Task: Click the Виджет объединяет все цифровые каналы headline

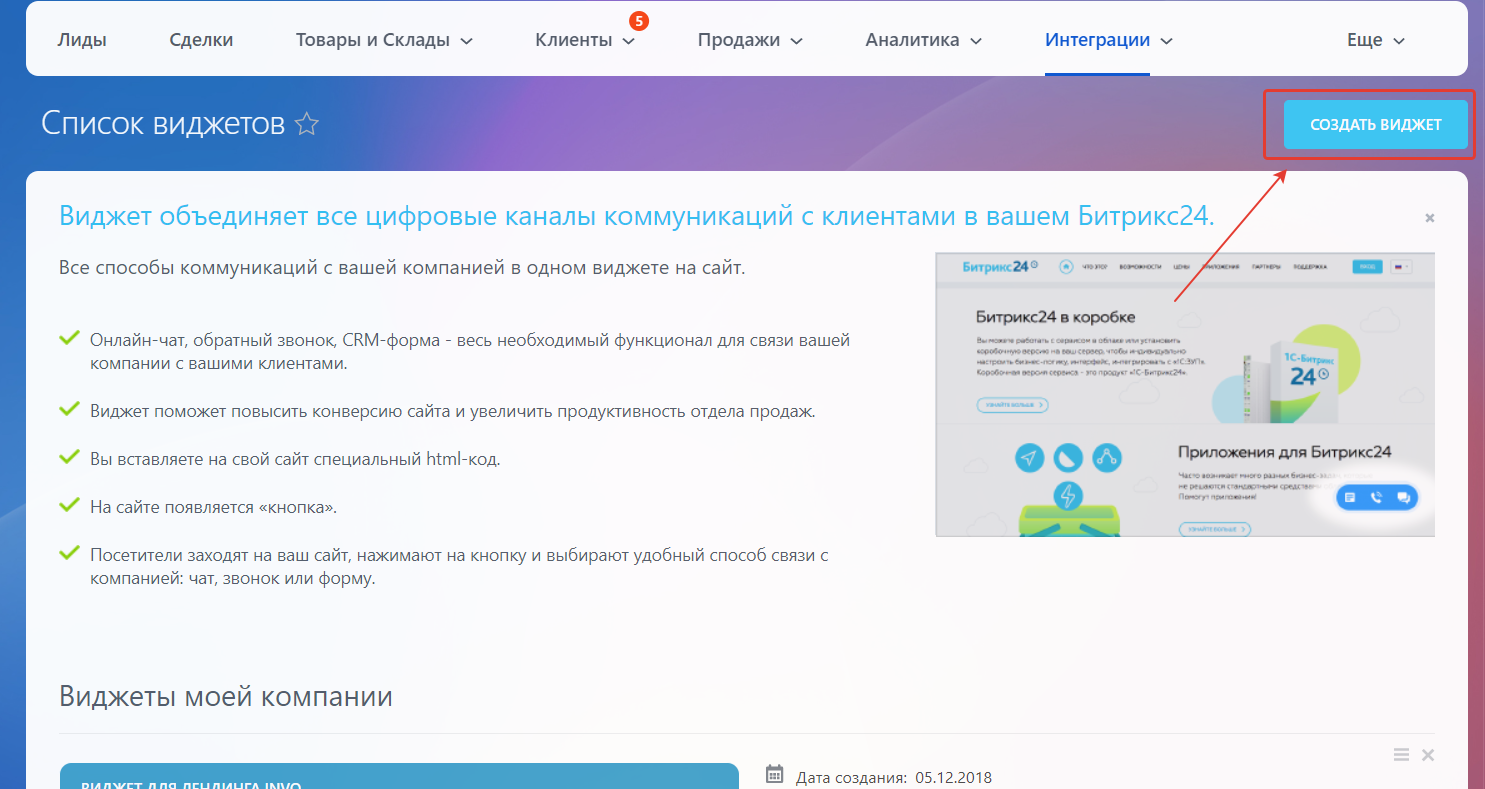Action: (637, 216)
